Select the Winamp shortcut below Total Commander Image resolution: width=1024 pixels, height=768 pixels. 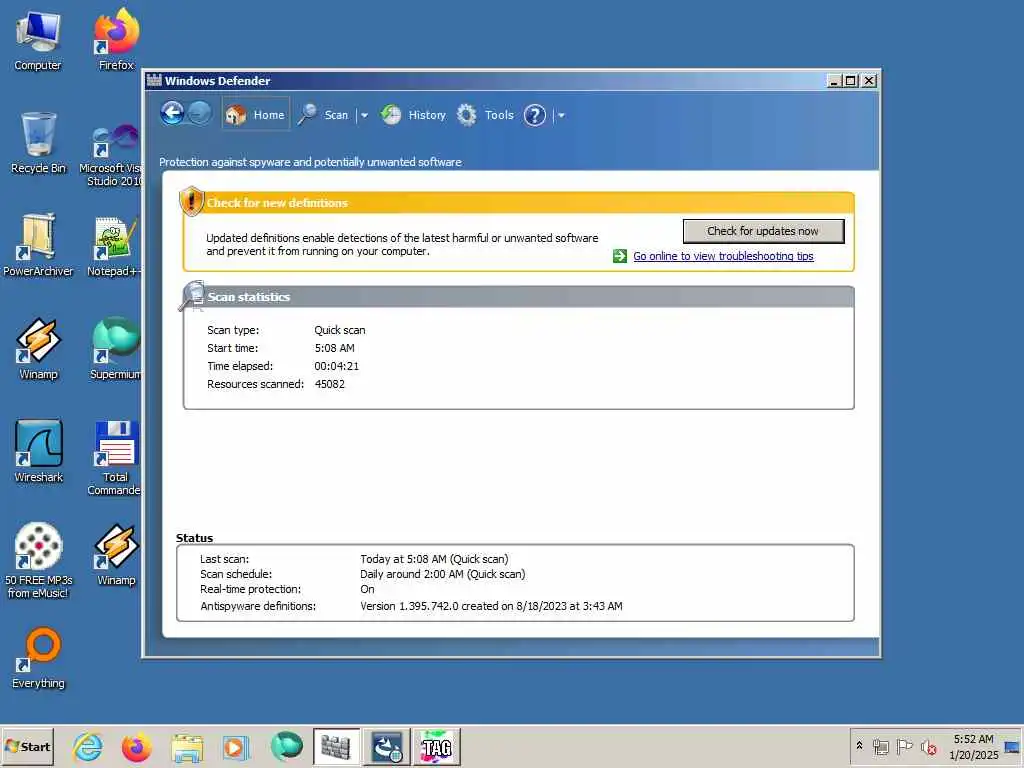[x=116, y=555]
